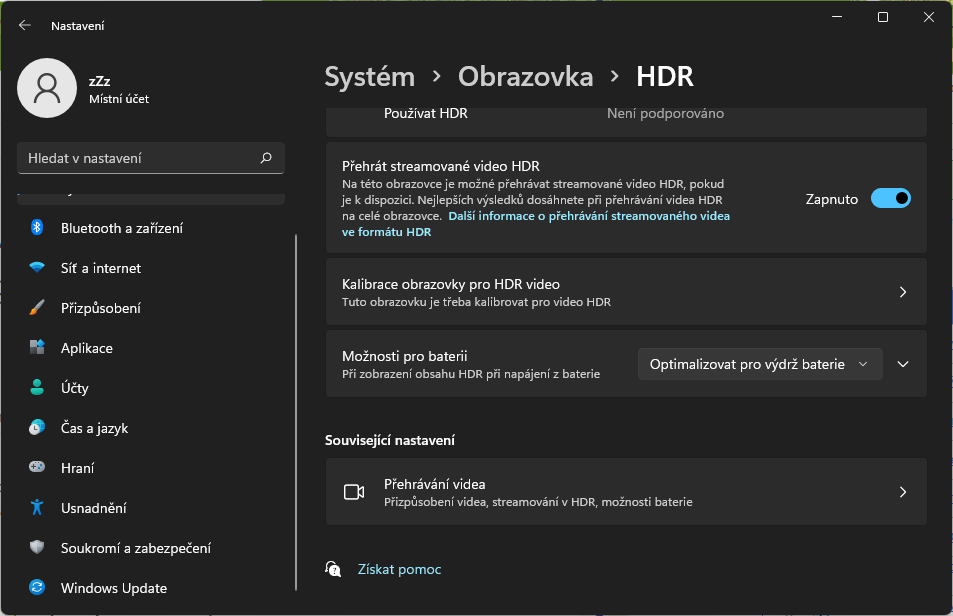Click the Bluetooth a zařízení icon
Screen dimensions: 953x616
coord(37,228)
